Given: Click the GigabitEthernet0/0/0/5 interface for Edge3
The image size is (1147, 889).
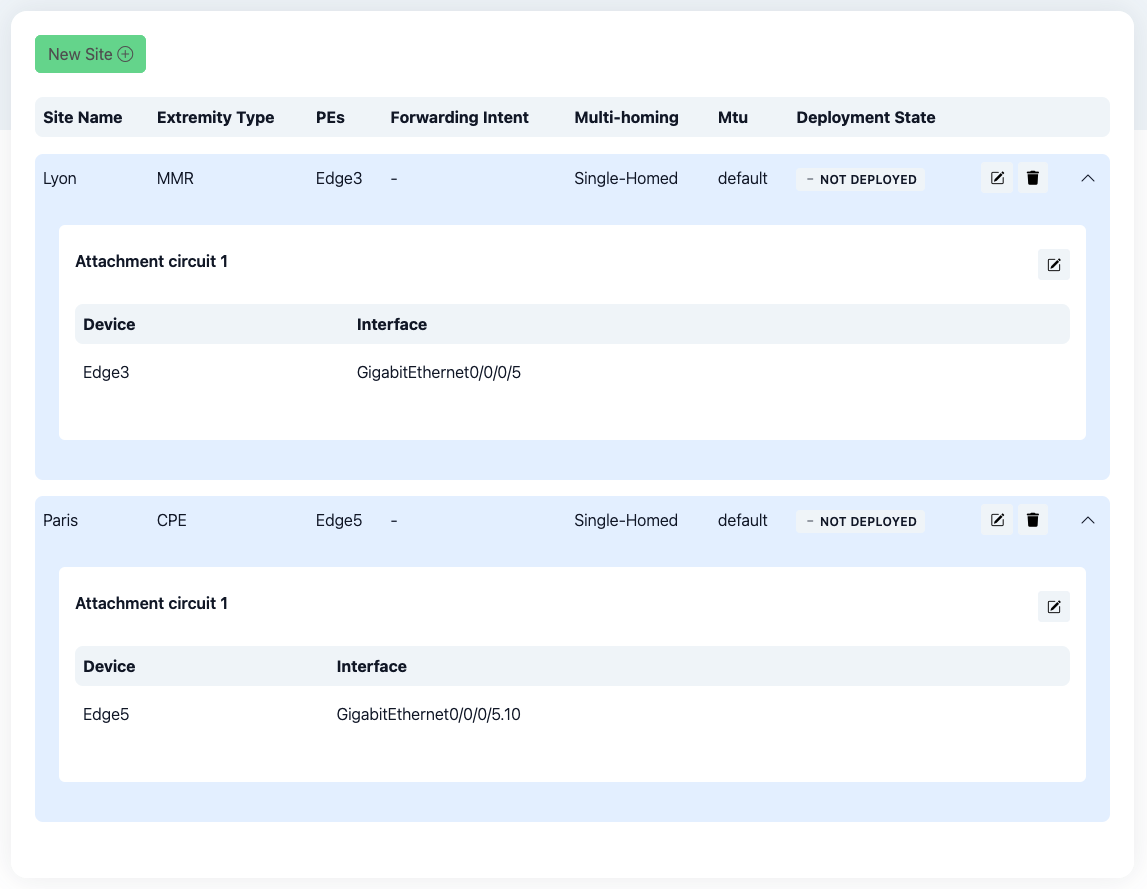Looking at the screenshot, I should tap(439, 373).
